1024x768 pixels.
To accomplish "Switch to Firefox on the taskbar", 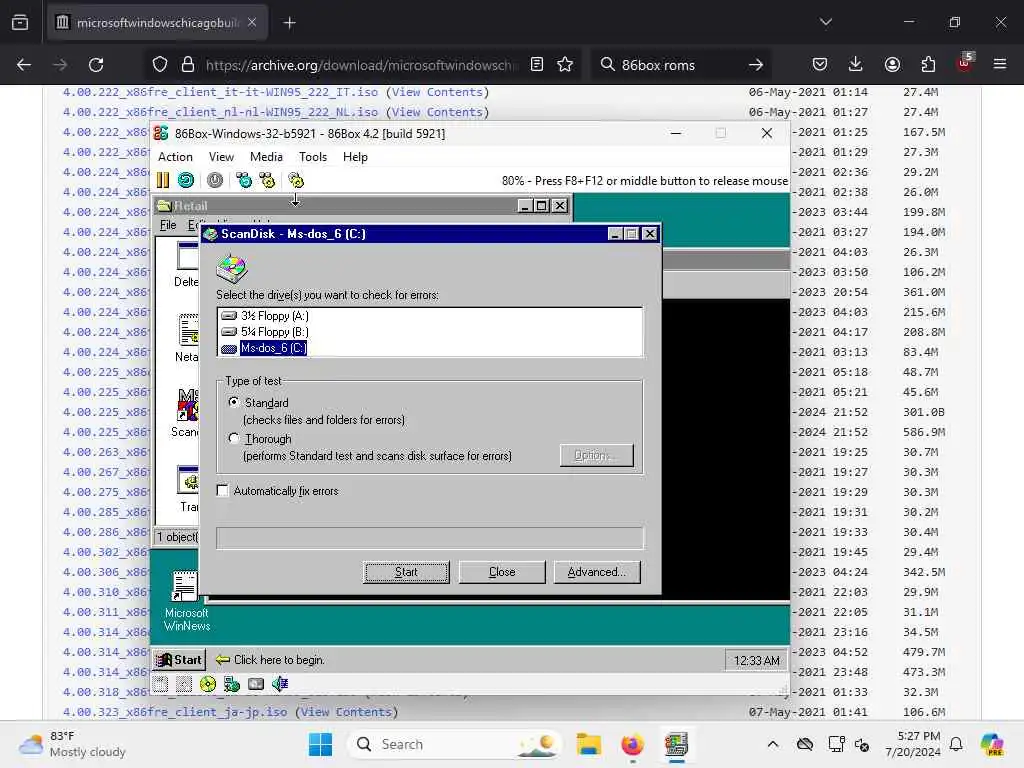I will (x=632, y=744).
